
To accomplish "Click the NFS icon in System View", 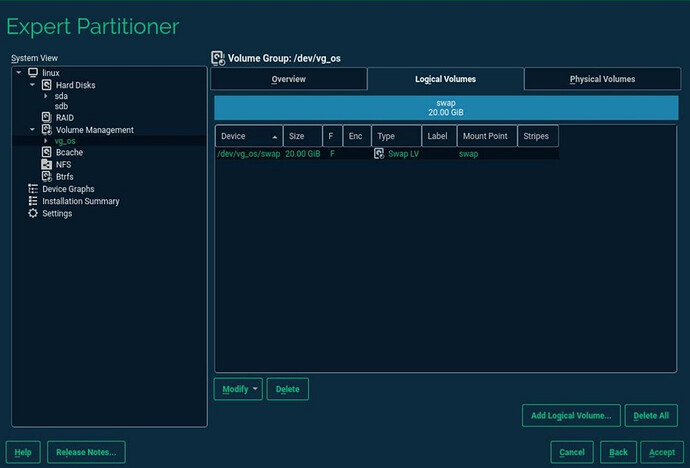I will (x=46, y=165).
